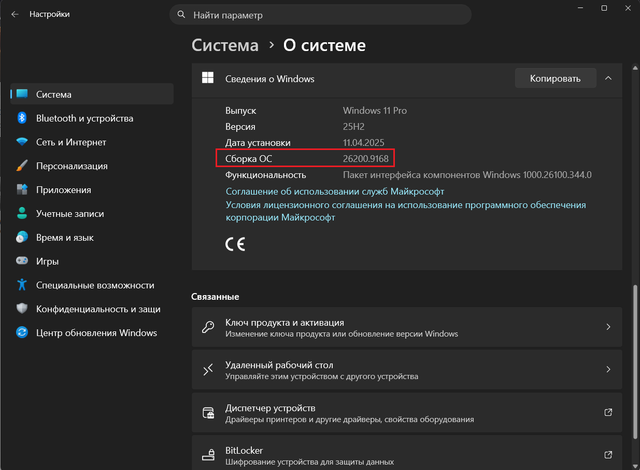Expand Удаленный рабочий стол arrow
The height and width of the screenshot is (470, 640).
[x=608, y=369]
